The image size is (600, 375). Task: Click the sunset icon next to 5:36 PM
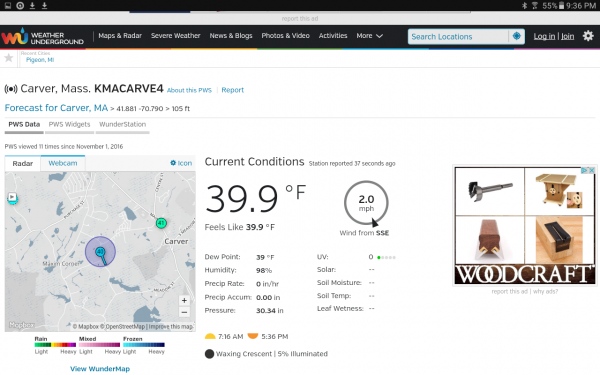[x=253, y=336]
